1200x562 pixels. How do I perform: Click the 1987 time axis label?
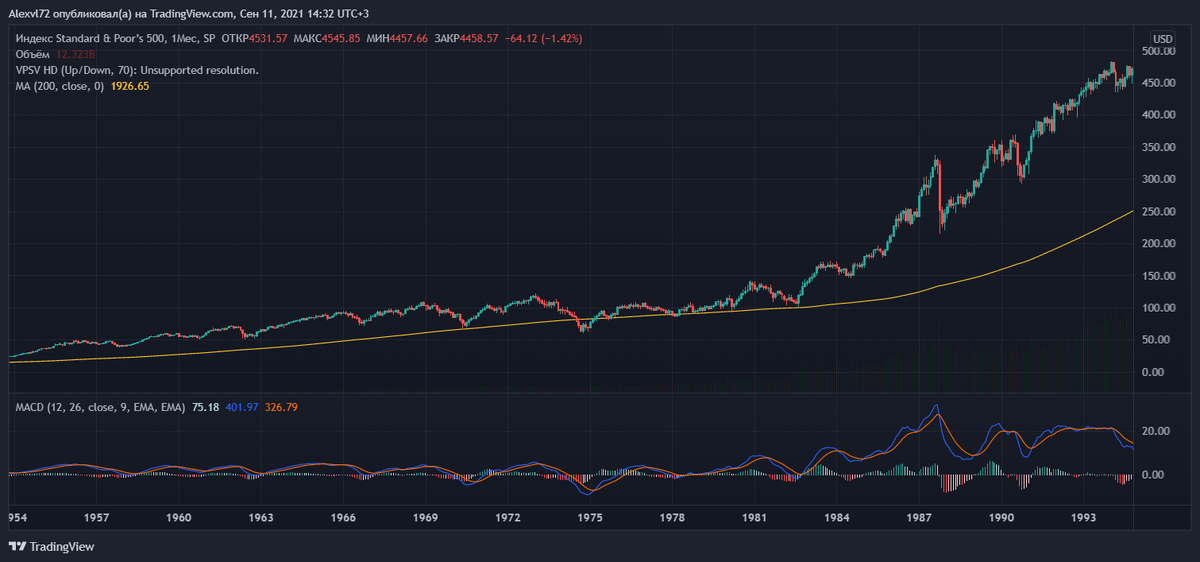pyautogui.click(x=920, y=518)
